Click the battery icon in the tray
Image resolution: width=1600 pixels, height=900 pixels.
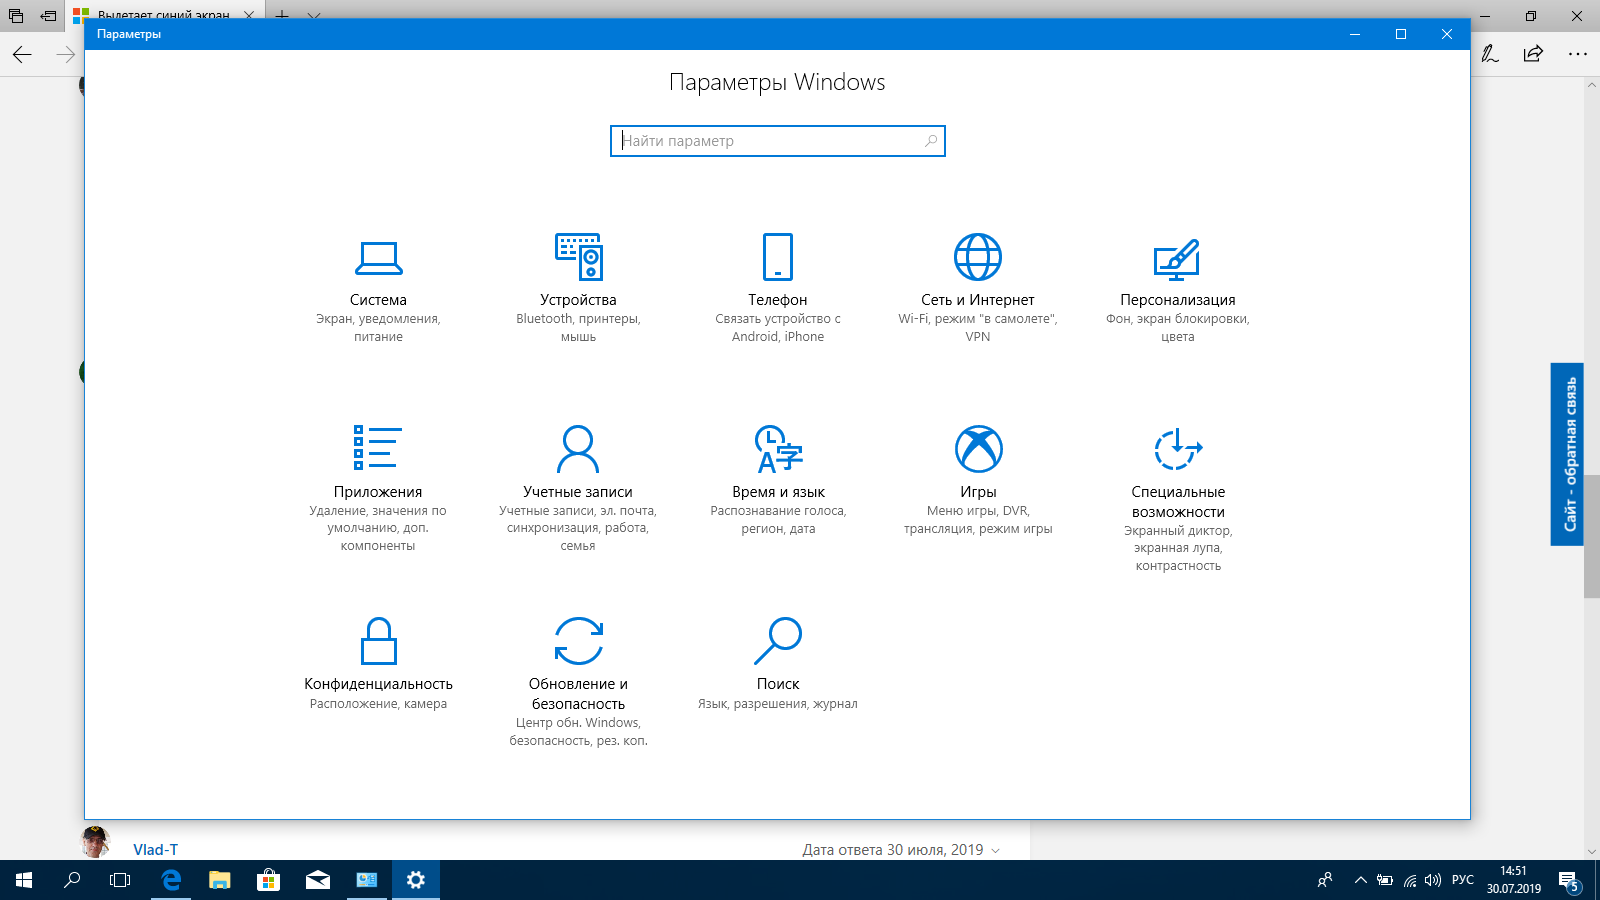(1385, 880)
